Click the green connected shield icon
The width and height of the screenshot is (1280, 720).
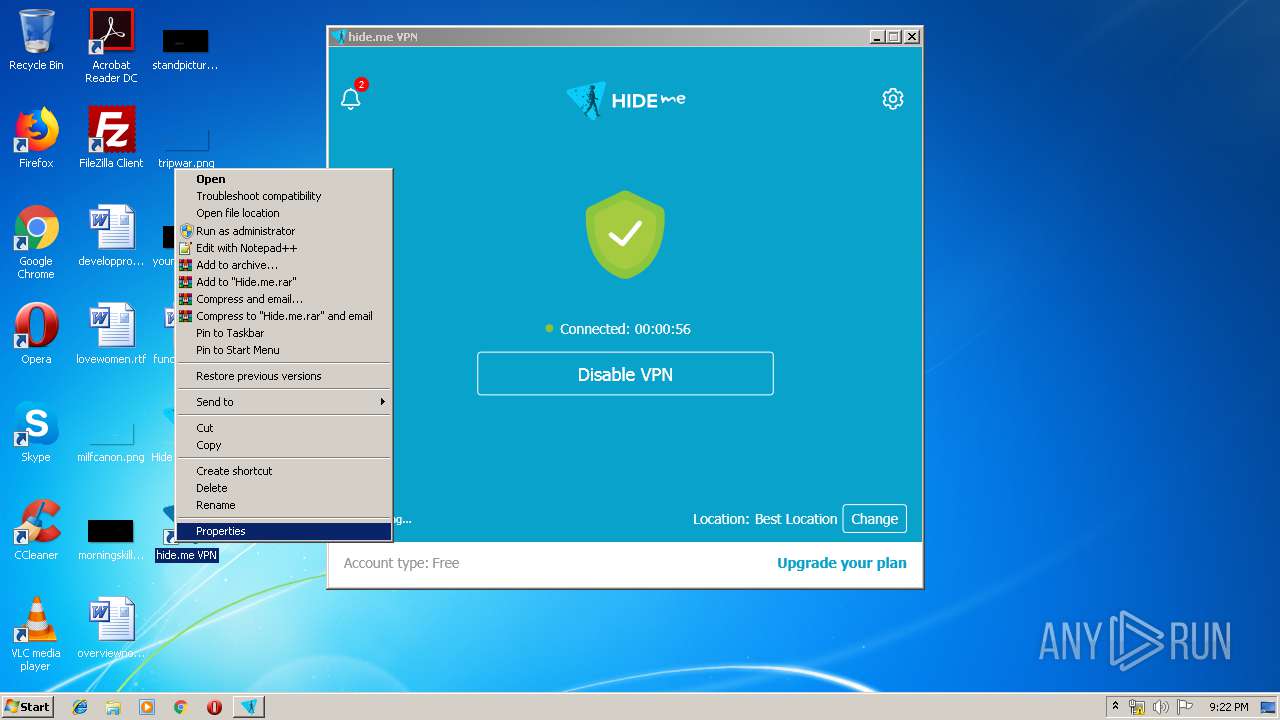(x=625, y=235)
